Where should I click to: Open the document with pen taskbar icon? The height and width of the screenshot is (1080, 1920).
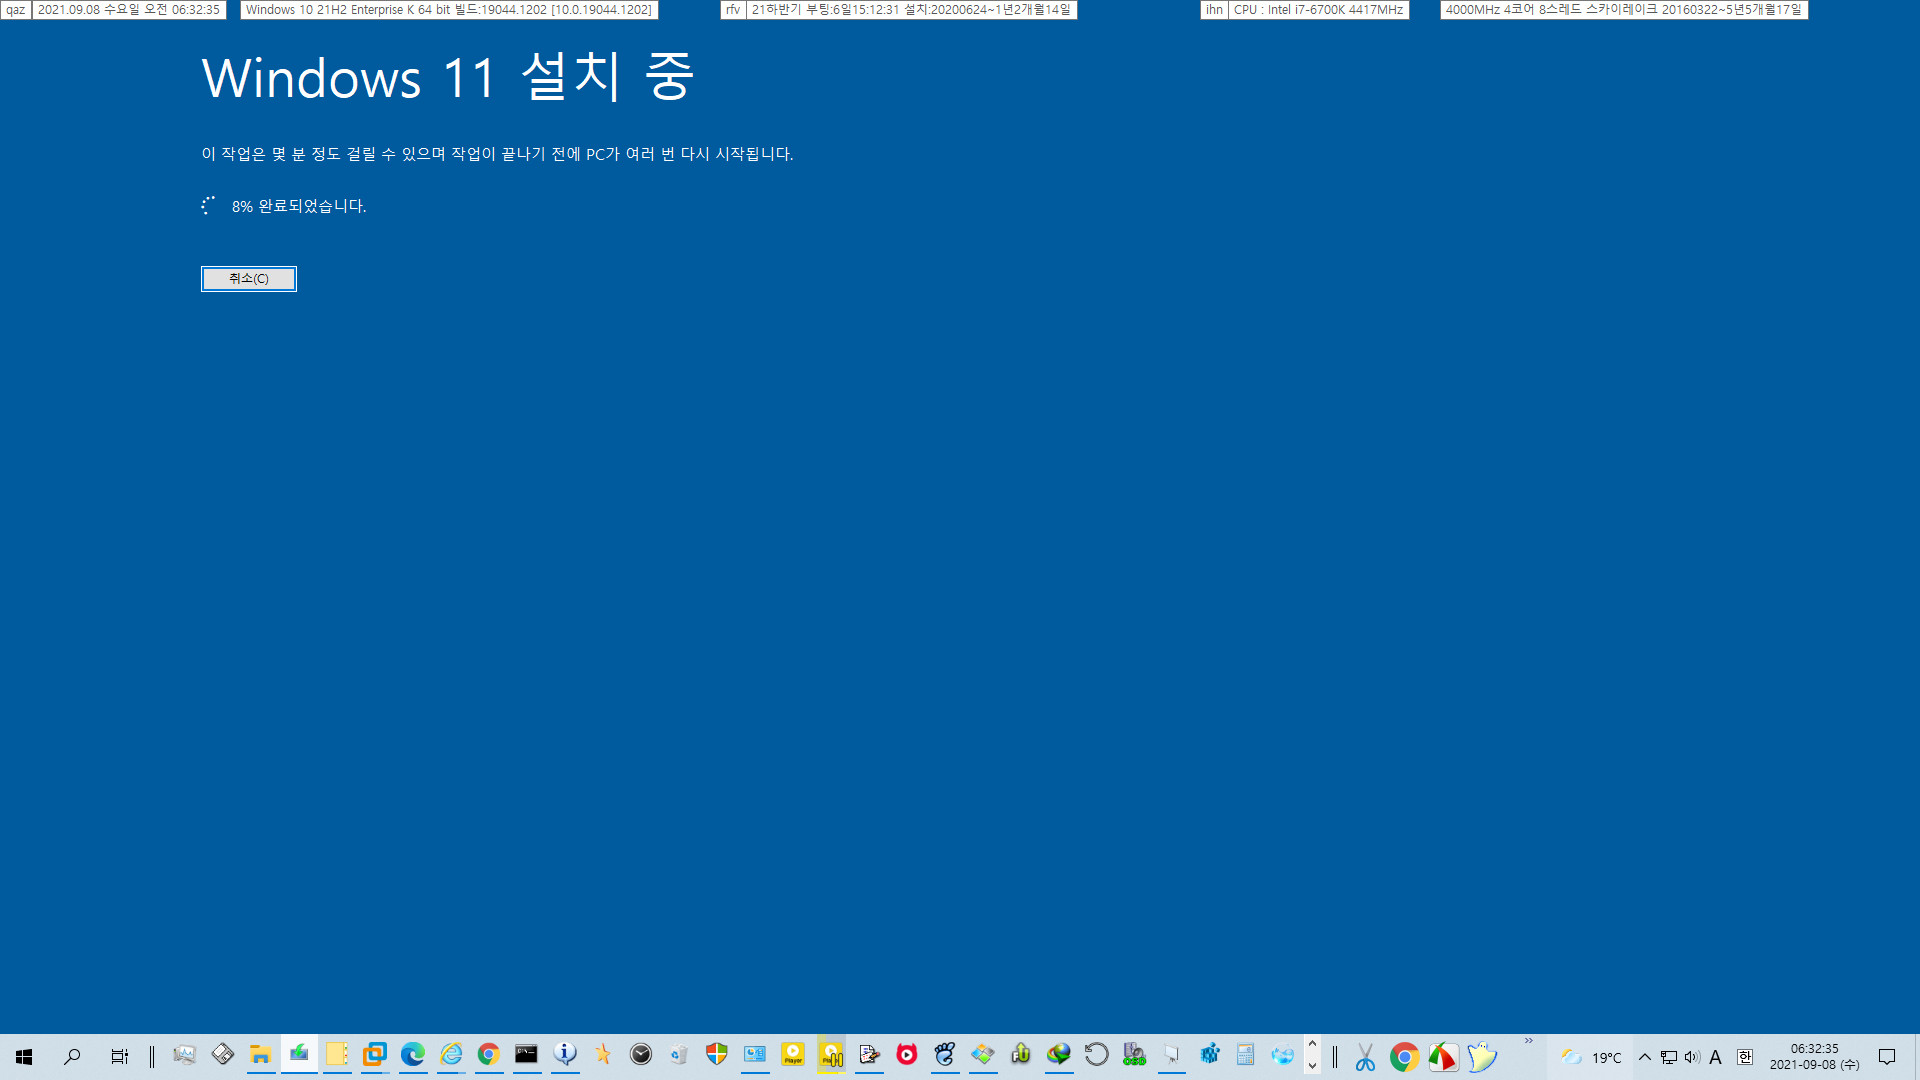point(869,1055)
